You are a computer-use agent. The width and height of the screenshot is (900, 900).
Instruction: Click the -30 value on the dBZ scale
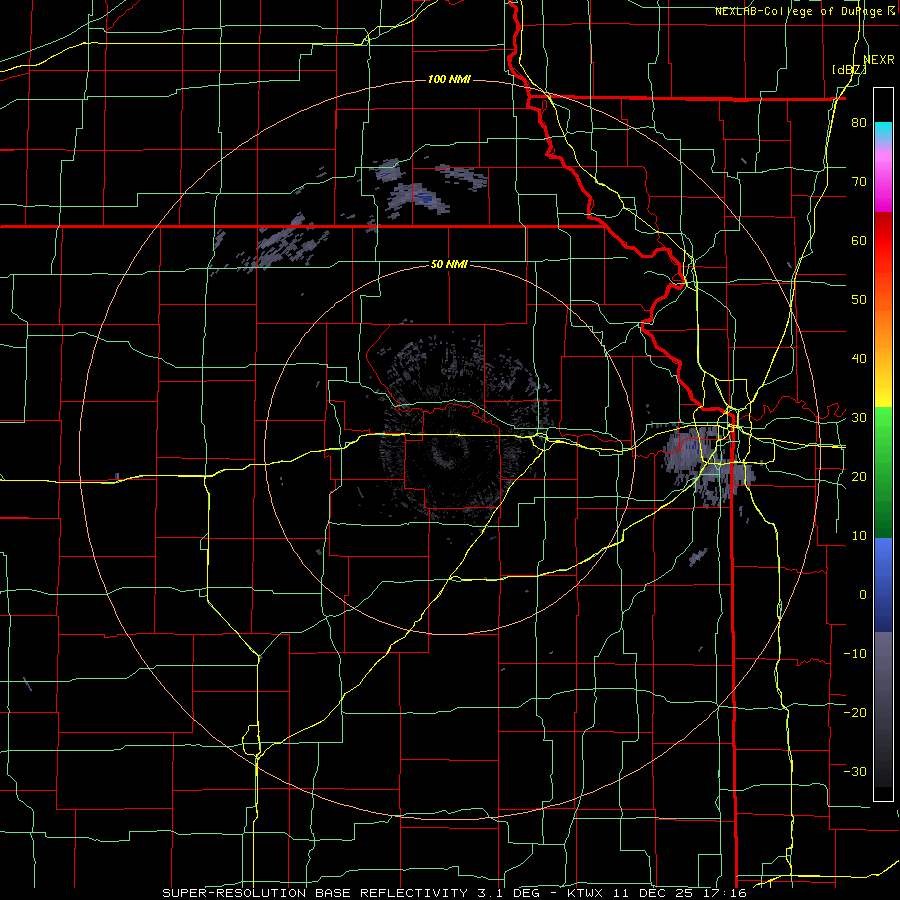[x=855, y=771]
